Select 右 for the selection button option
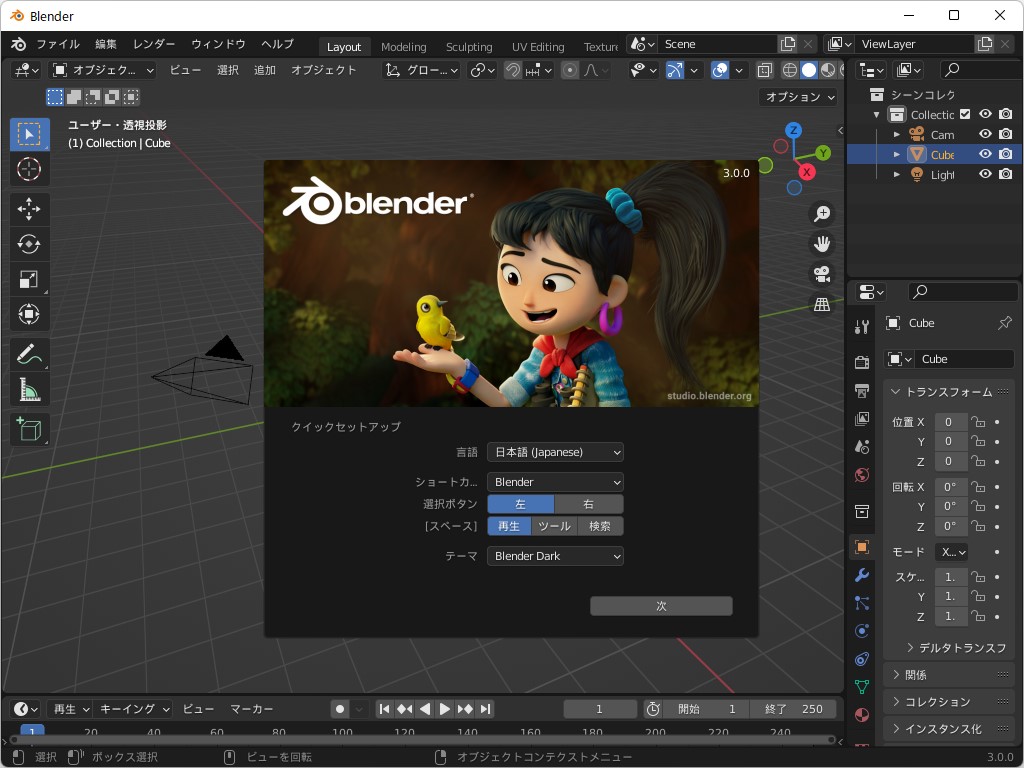This screenshot has height=768, width=1024. pos(588,504)
